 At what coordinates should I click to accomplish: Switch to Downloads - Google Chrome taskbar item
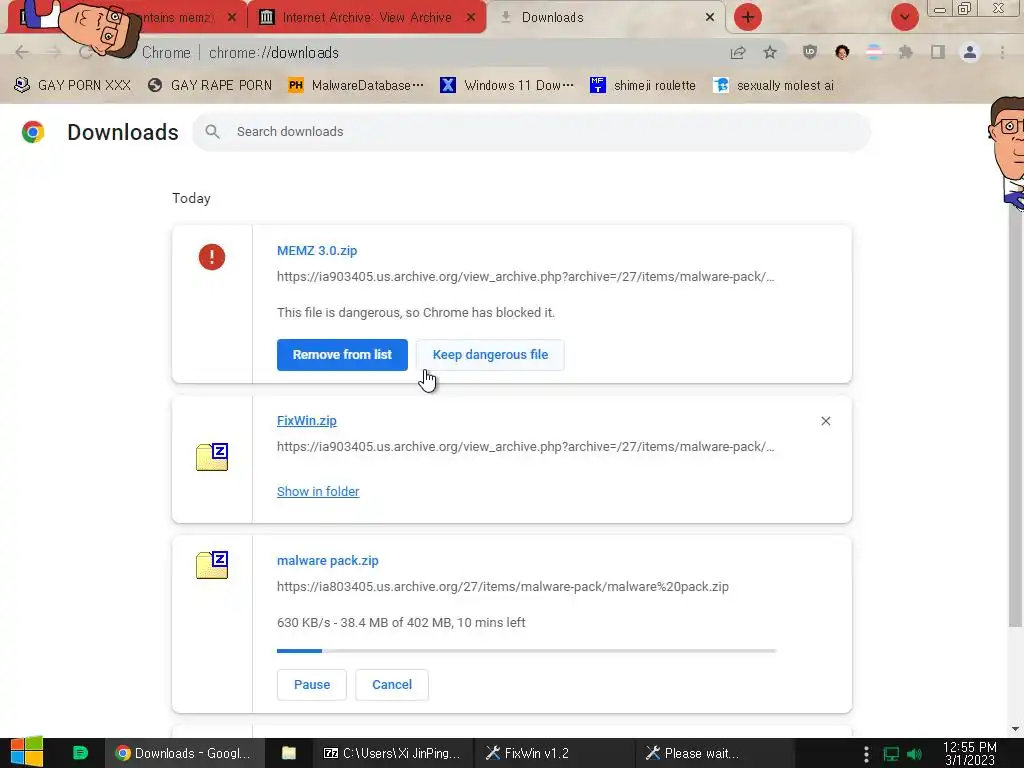pyautogui.click(x=185, y=753)
